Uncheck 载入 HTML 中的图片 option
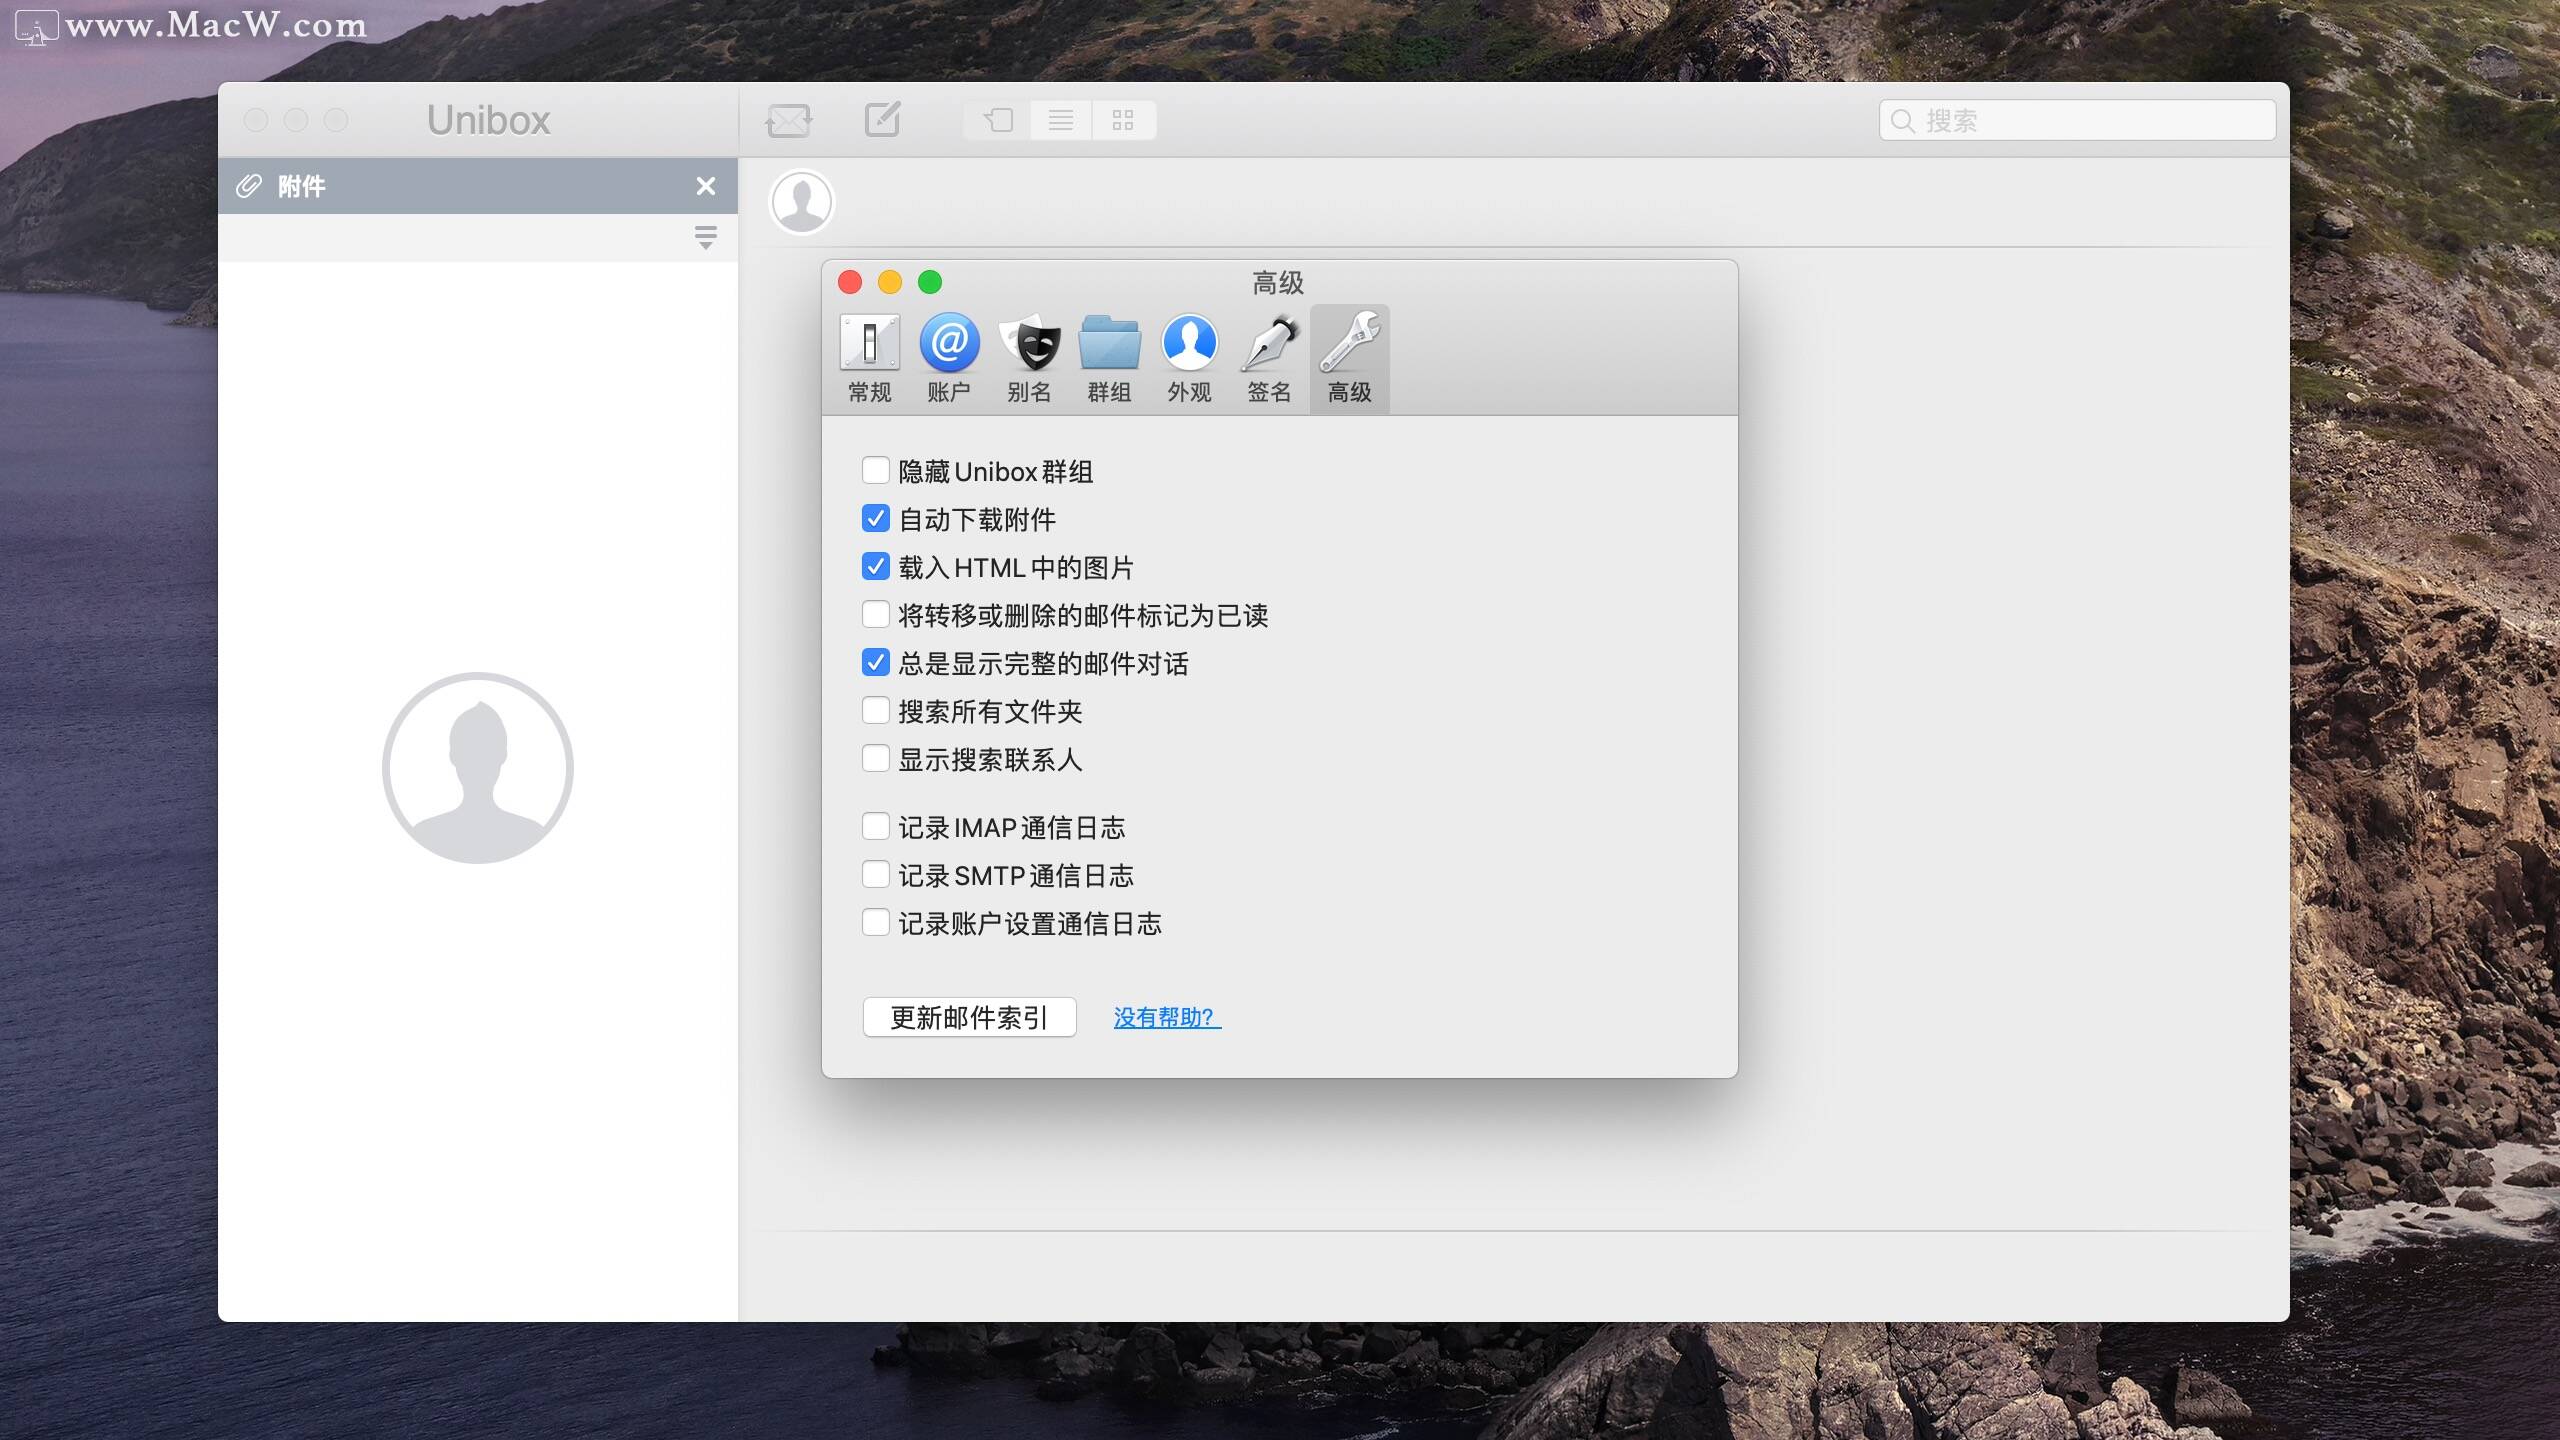 coord(875,566)
